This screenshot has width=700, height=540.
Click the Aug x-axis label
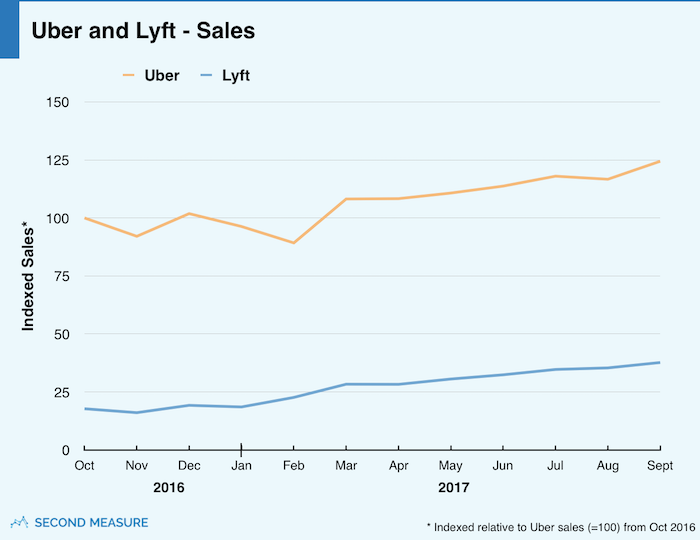pos(608,465)
